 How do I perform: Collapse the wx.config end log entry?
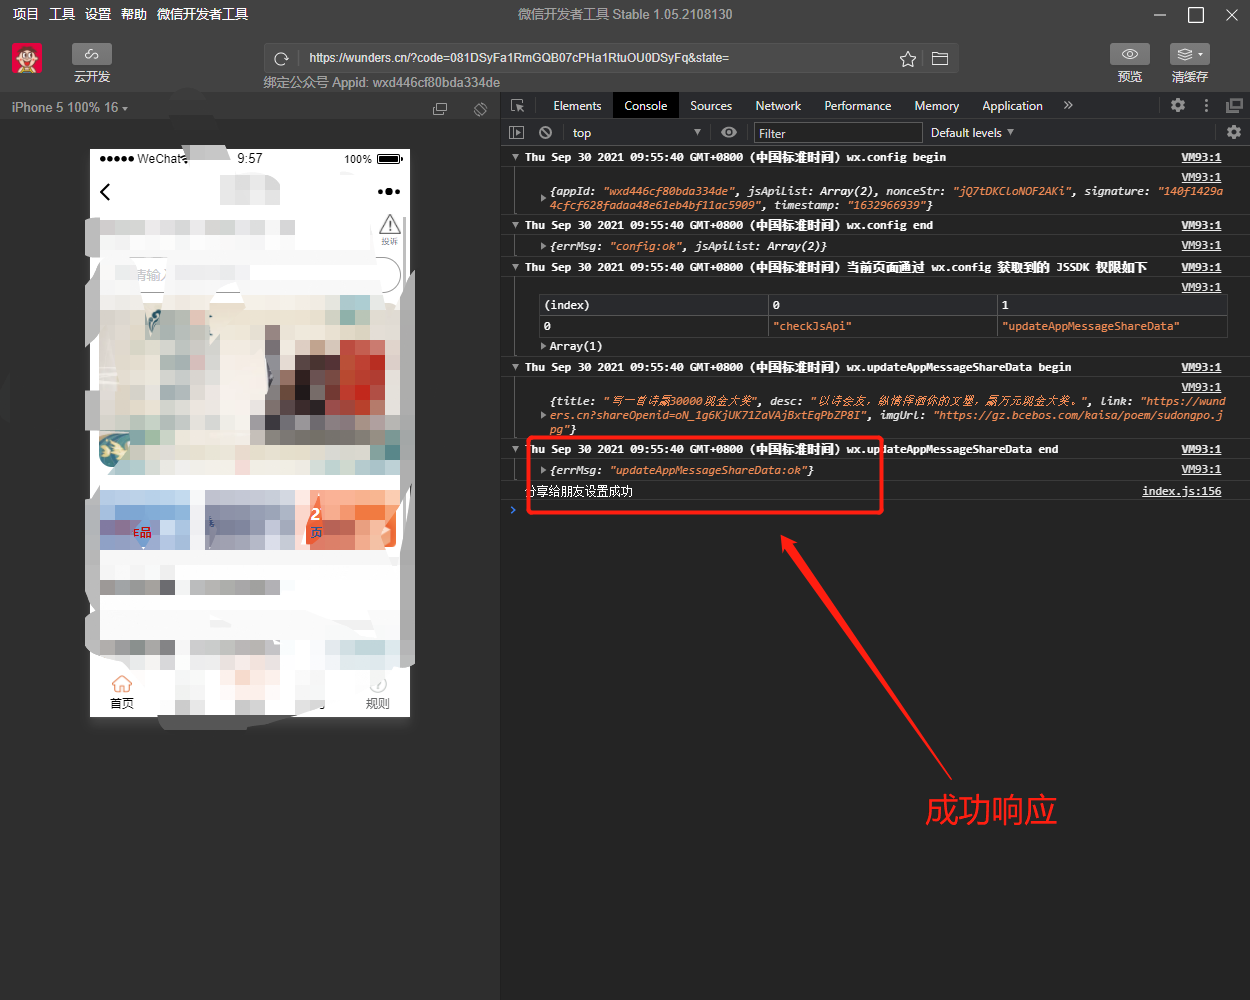(515, 225)
